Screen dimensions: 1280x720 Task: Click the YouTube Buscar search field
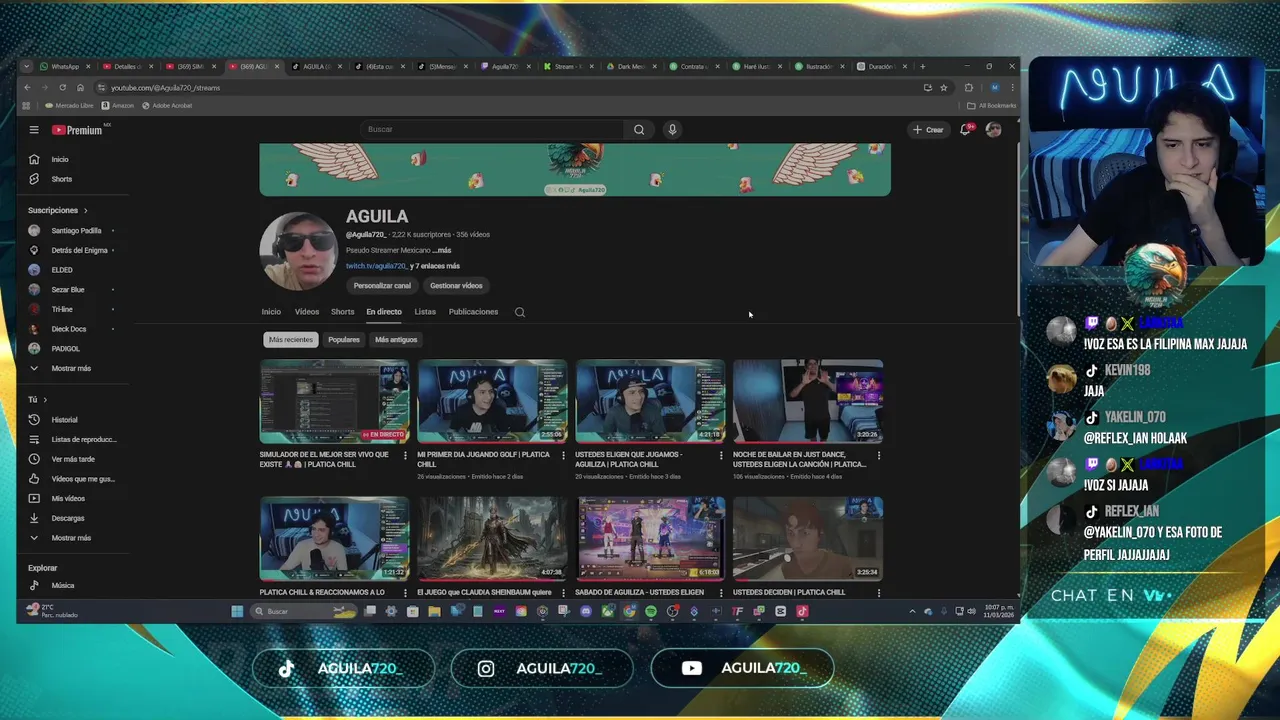(490, 129)
